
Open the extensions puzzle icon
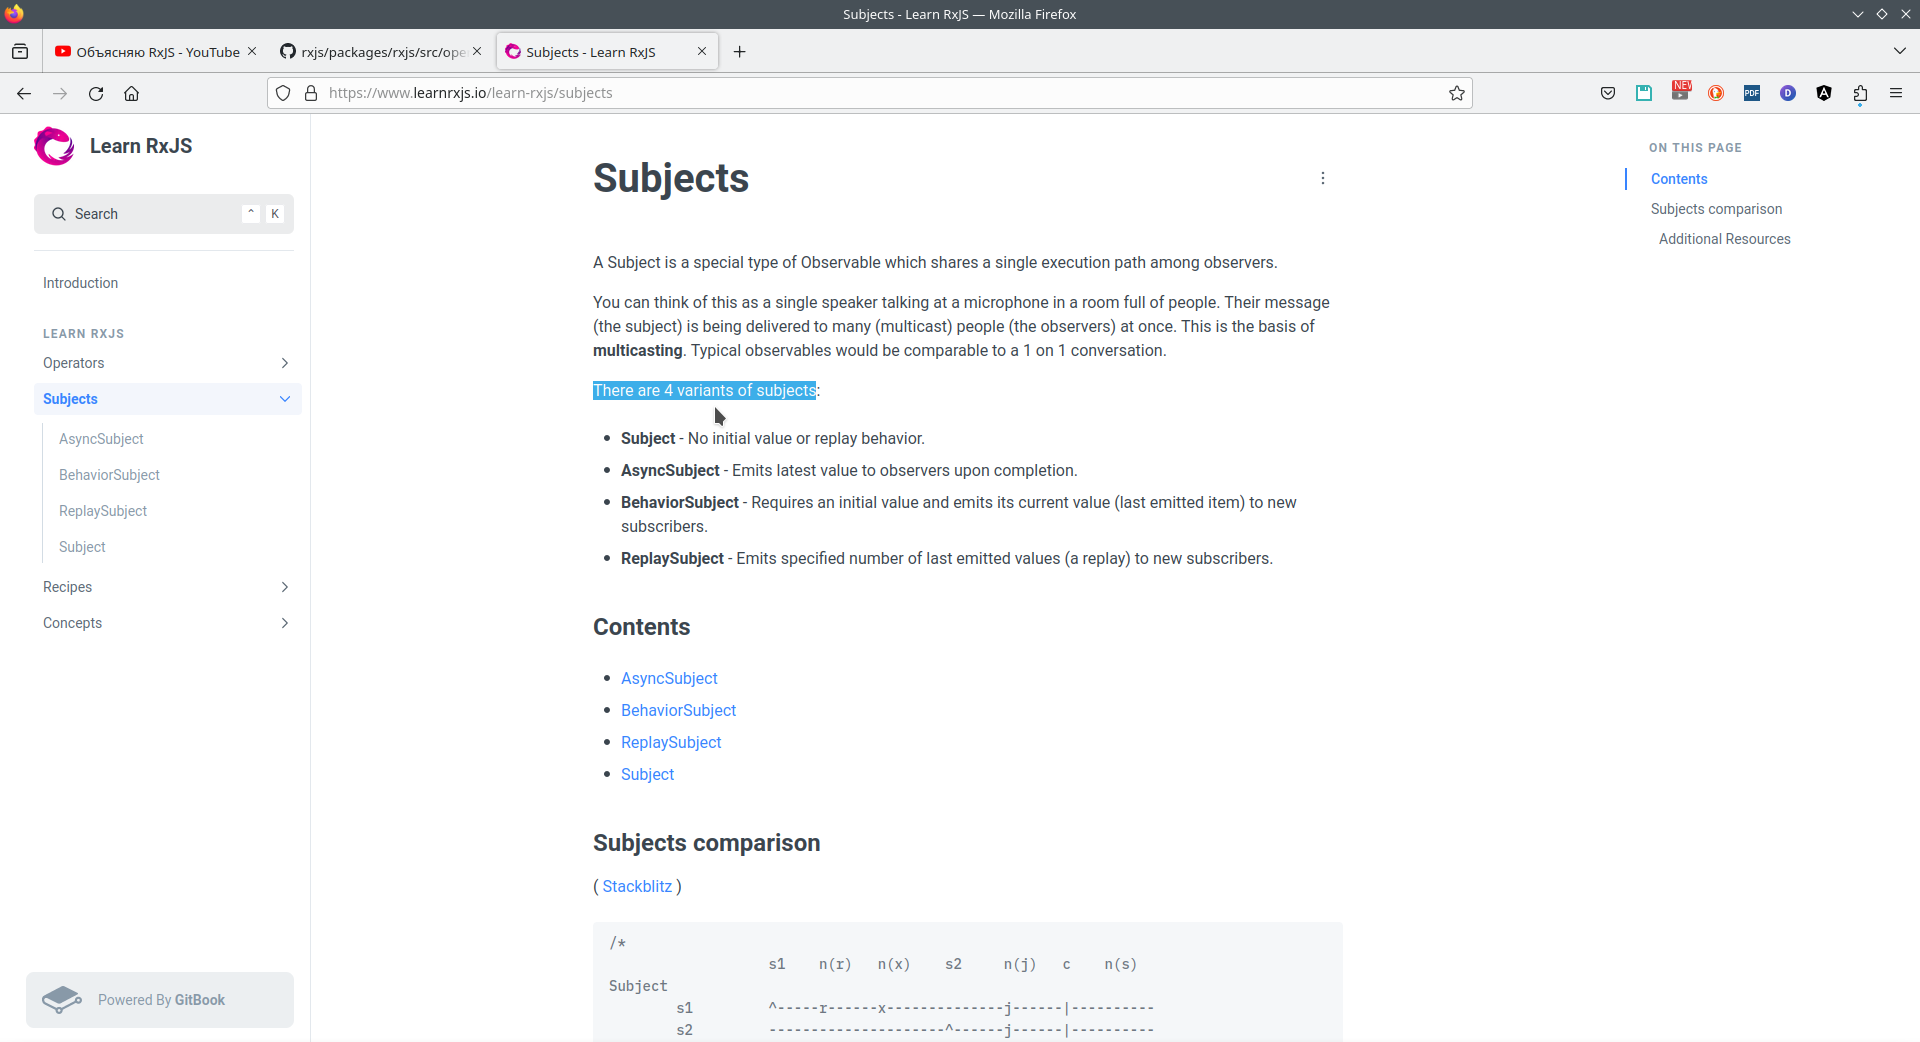click(x=1860, y=93)
